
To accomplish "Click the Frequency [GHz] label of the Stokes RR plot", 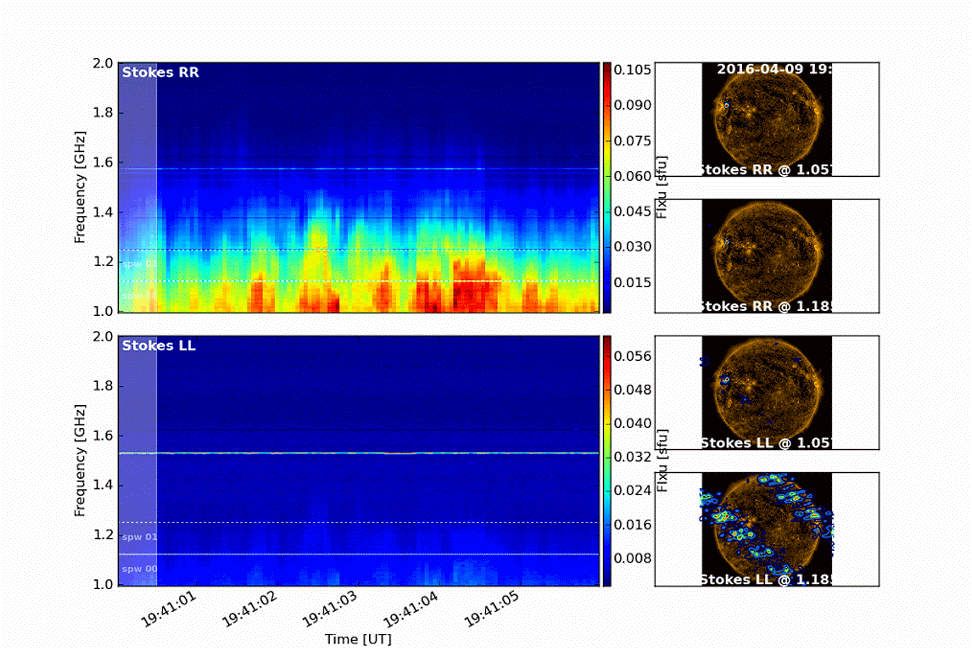I will click(80, 187).
